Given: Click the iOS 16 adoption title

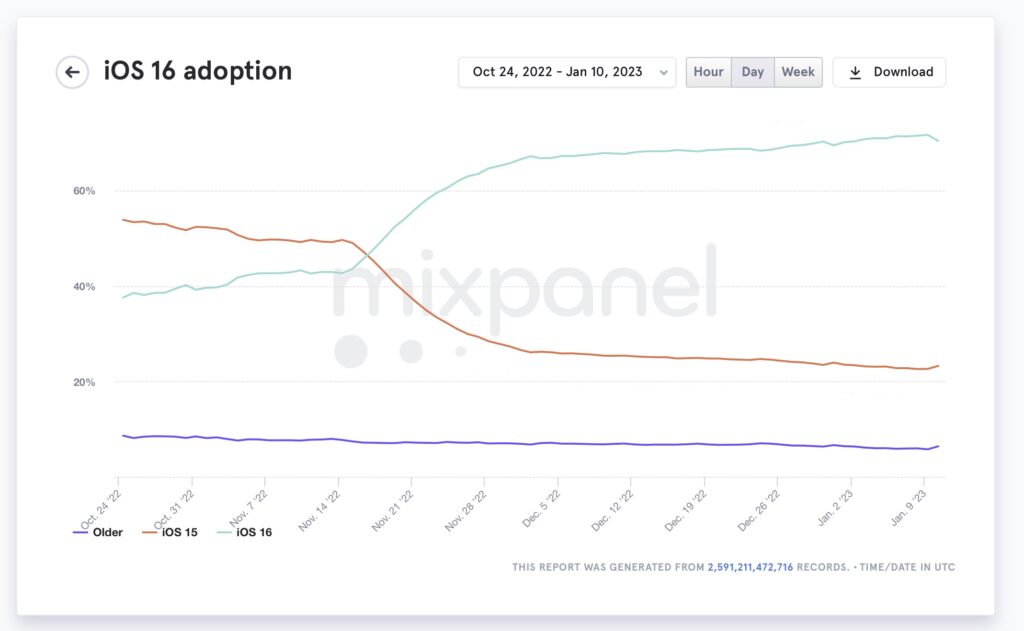Looking at the screenshot, I should [197, 71].
